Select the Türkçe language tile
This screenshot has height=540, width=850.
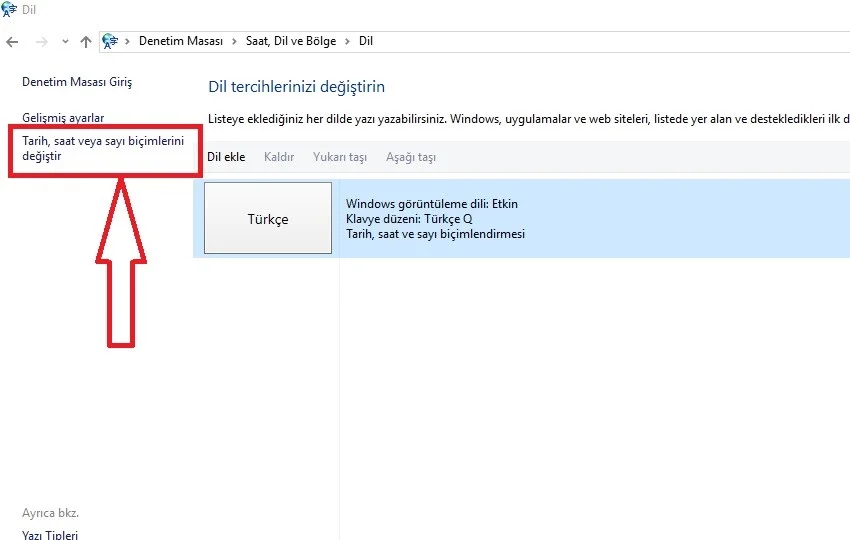[268, 218]
